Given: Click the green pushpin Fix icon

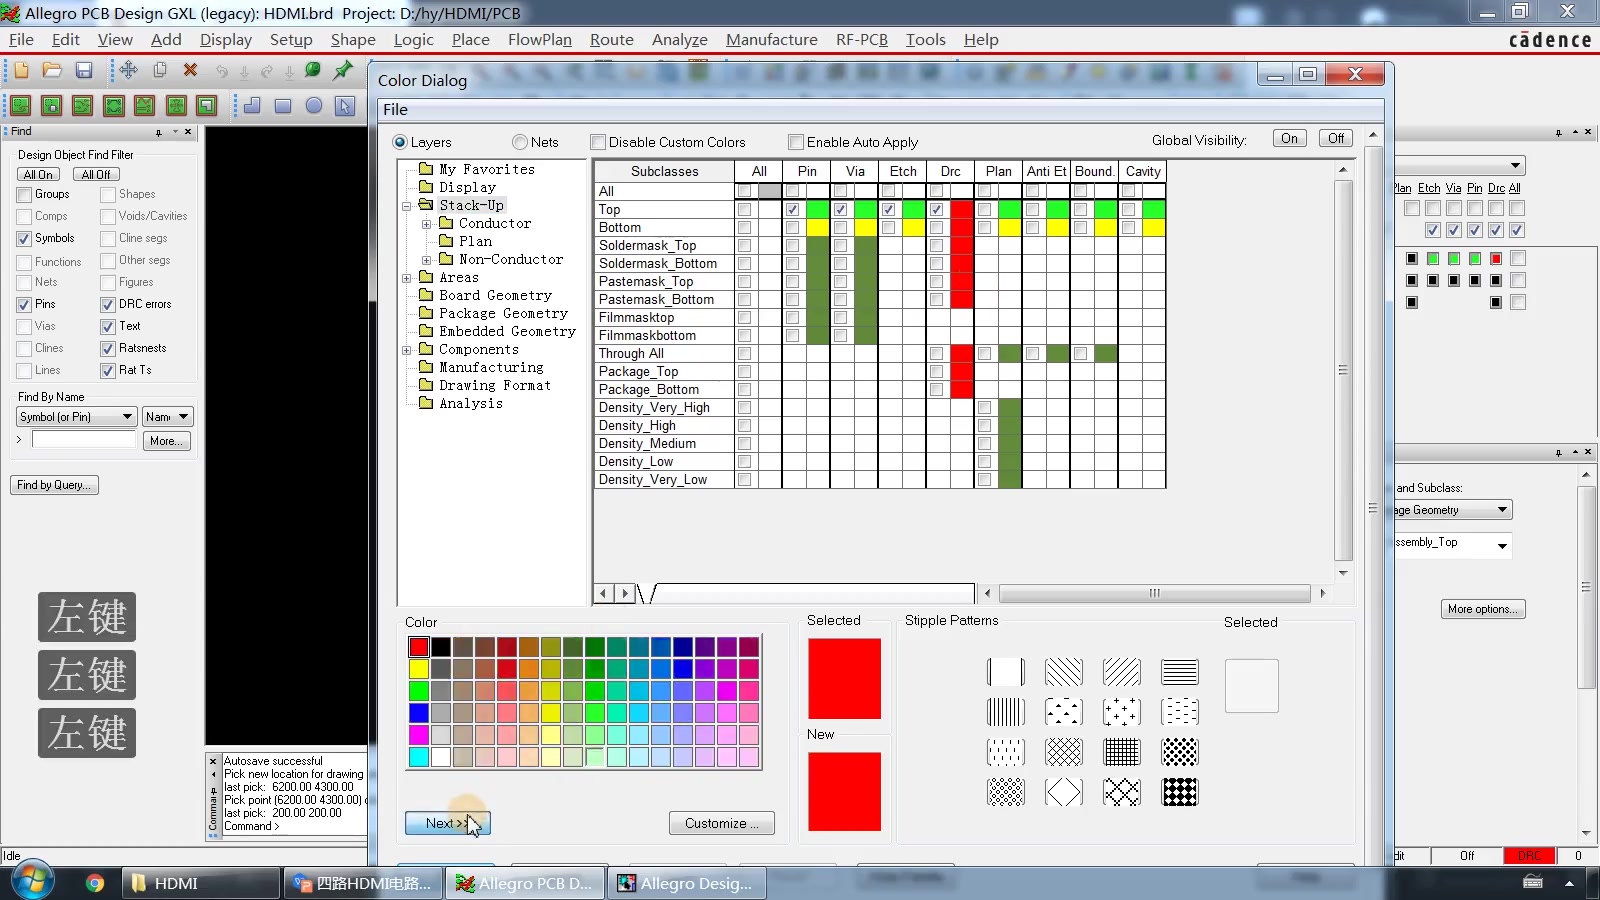Looking at the screenshot, I should (343, 70).
